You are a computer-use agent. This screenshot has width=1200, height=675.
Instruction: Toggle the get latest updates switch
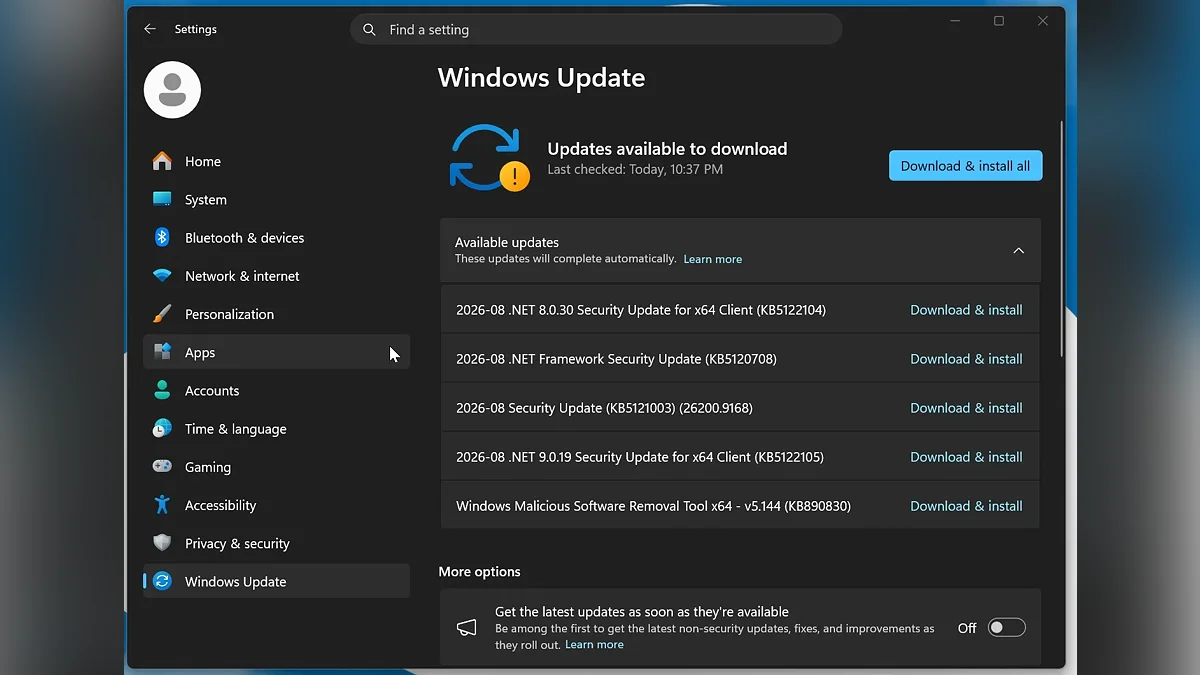coord(1007,628)
